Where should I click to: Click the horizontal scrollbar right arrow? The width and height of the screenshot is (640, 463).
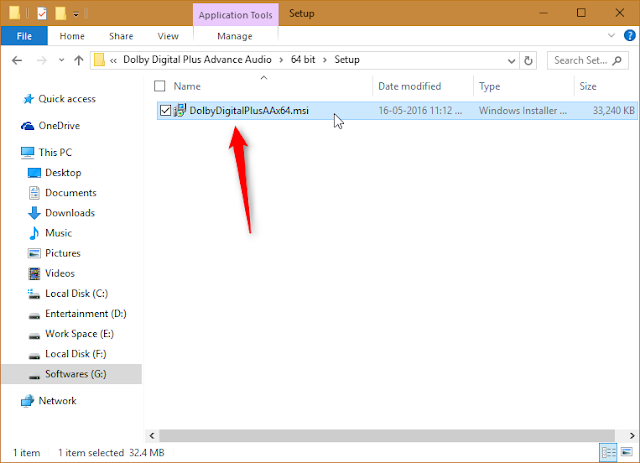632,436
